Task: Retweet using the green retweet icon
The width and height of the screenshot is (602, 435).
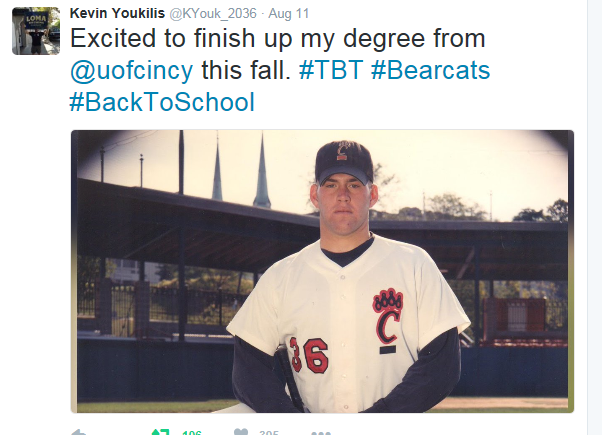Action: pos(160,432)
